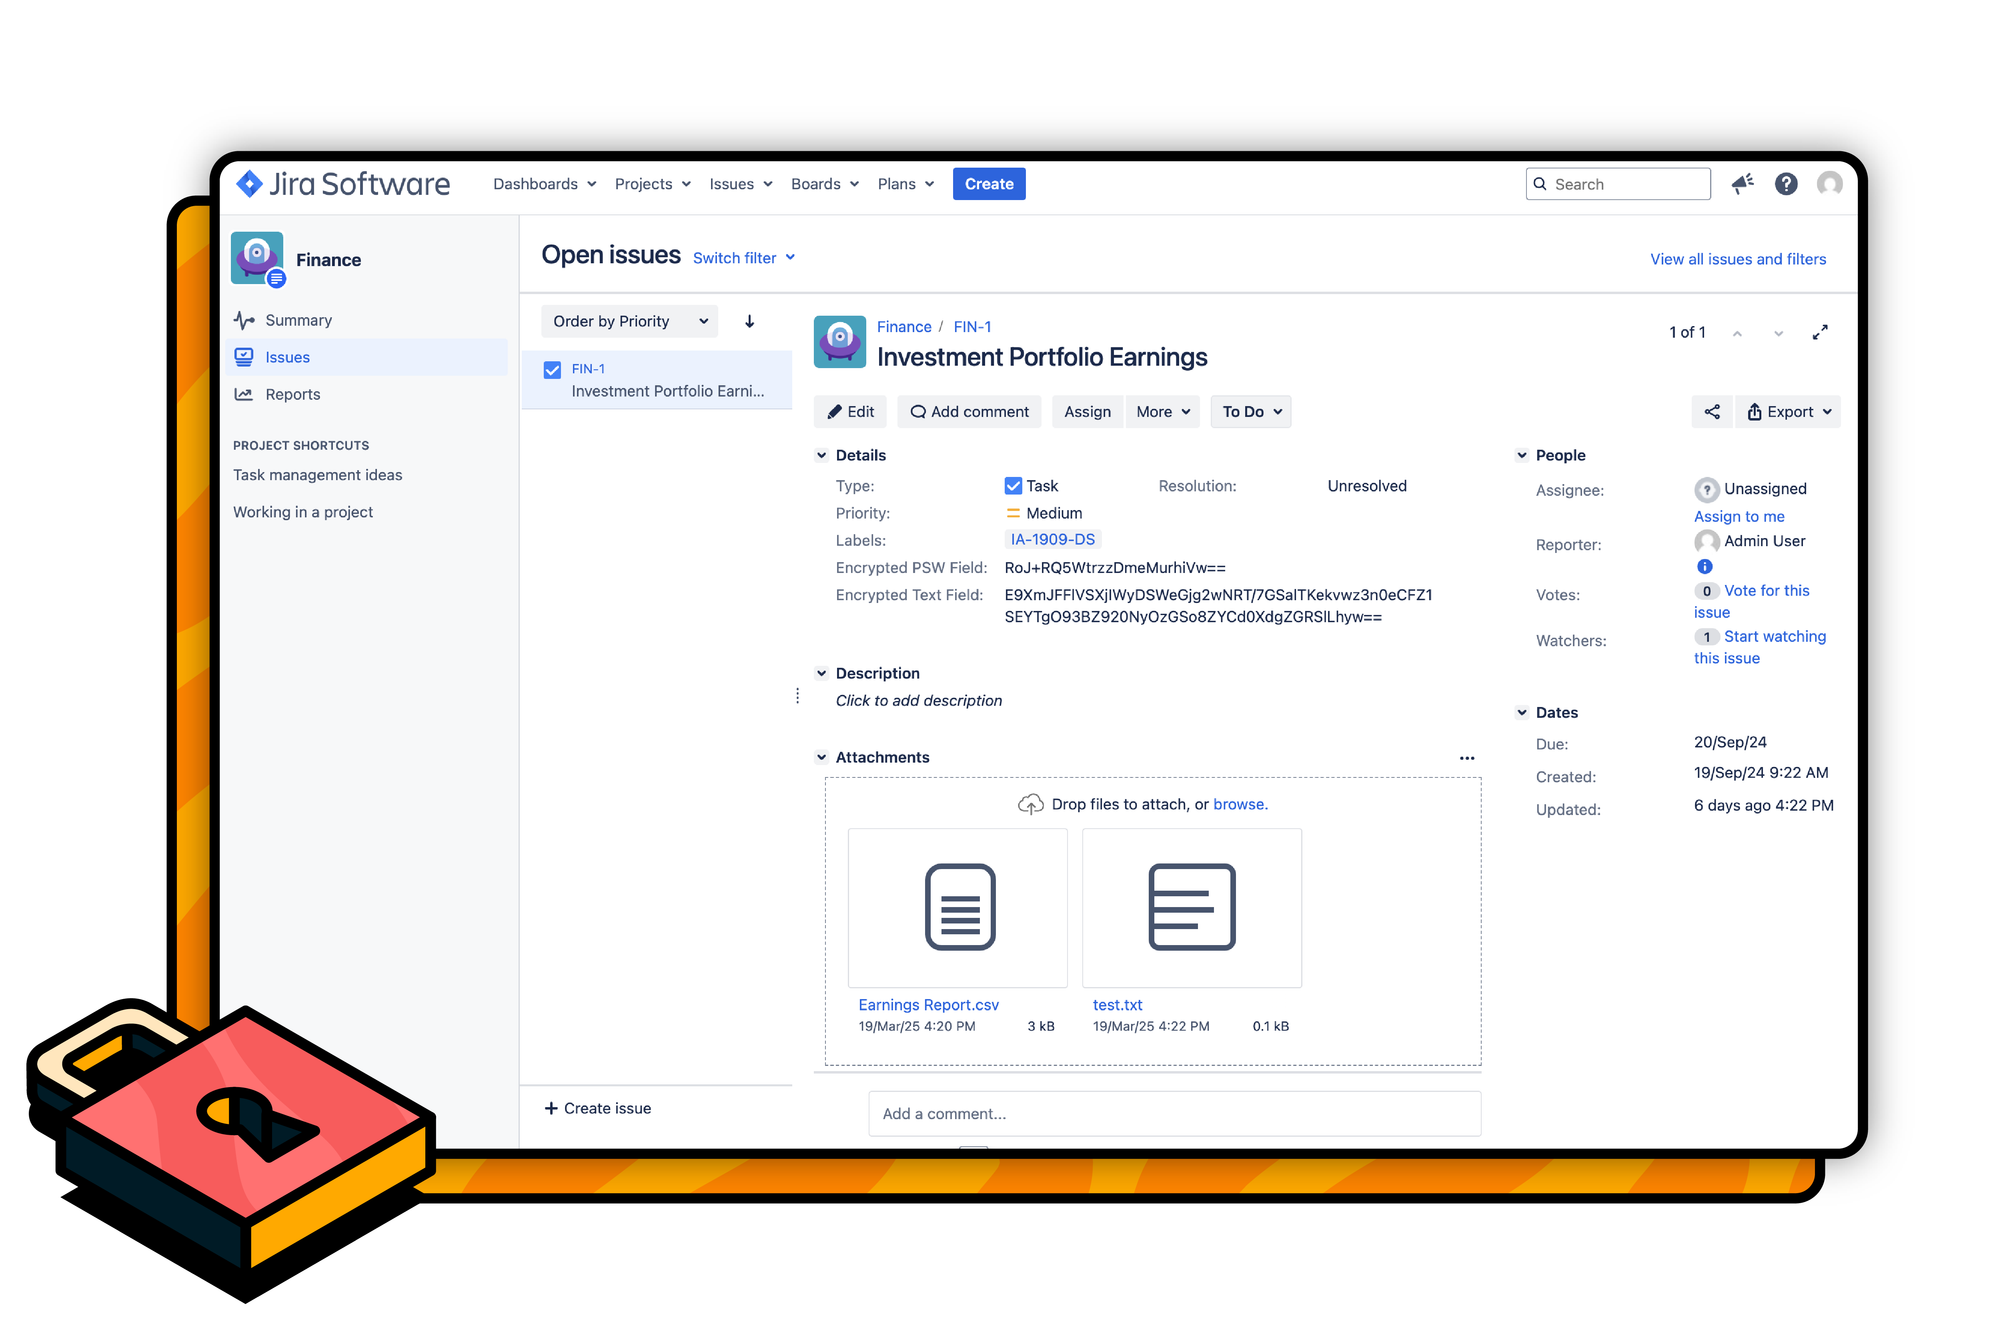Image resolution: width=2000 pixels, height=1334 pixels.
Task: Reverse sort order with arrow icon
Action: tap(749, 321)
